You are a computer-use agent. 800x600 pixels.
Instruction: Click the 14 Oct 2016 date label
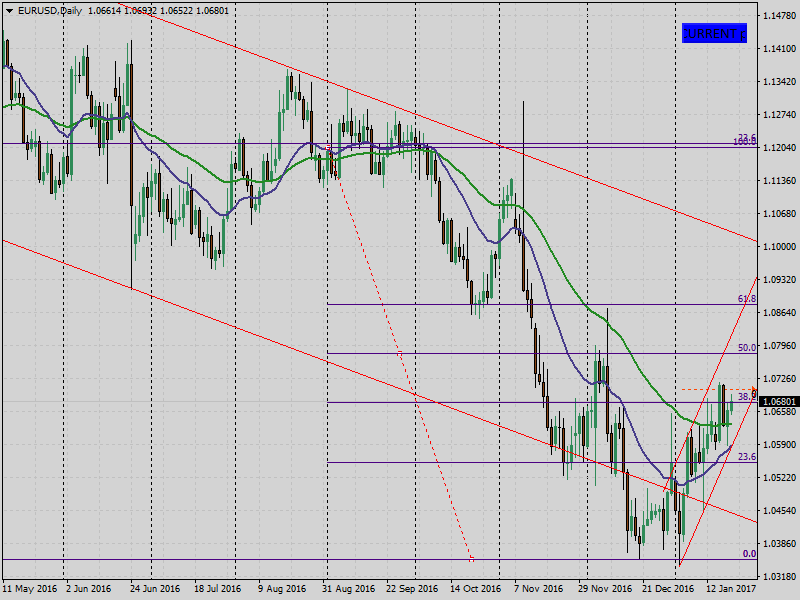click(x=476, y=589)
